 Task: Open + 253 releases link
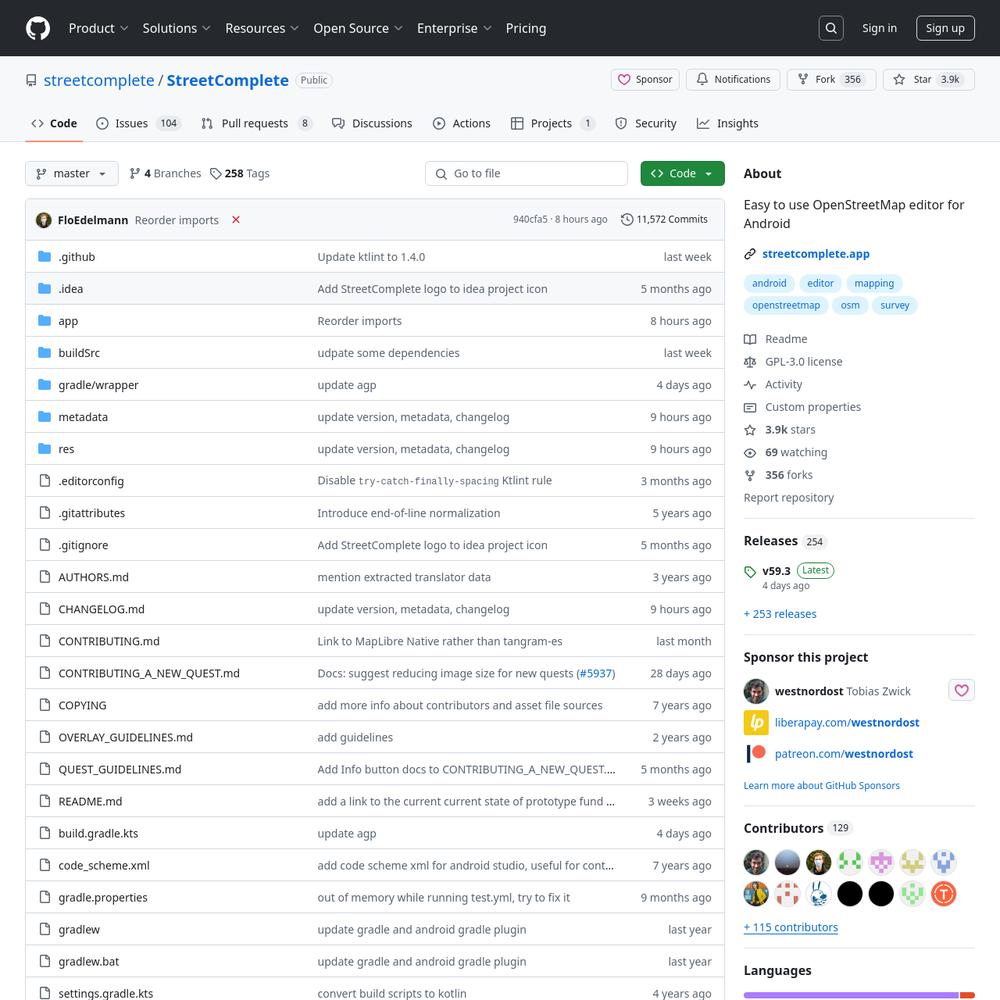[x=779, y=614]
